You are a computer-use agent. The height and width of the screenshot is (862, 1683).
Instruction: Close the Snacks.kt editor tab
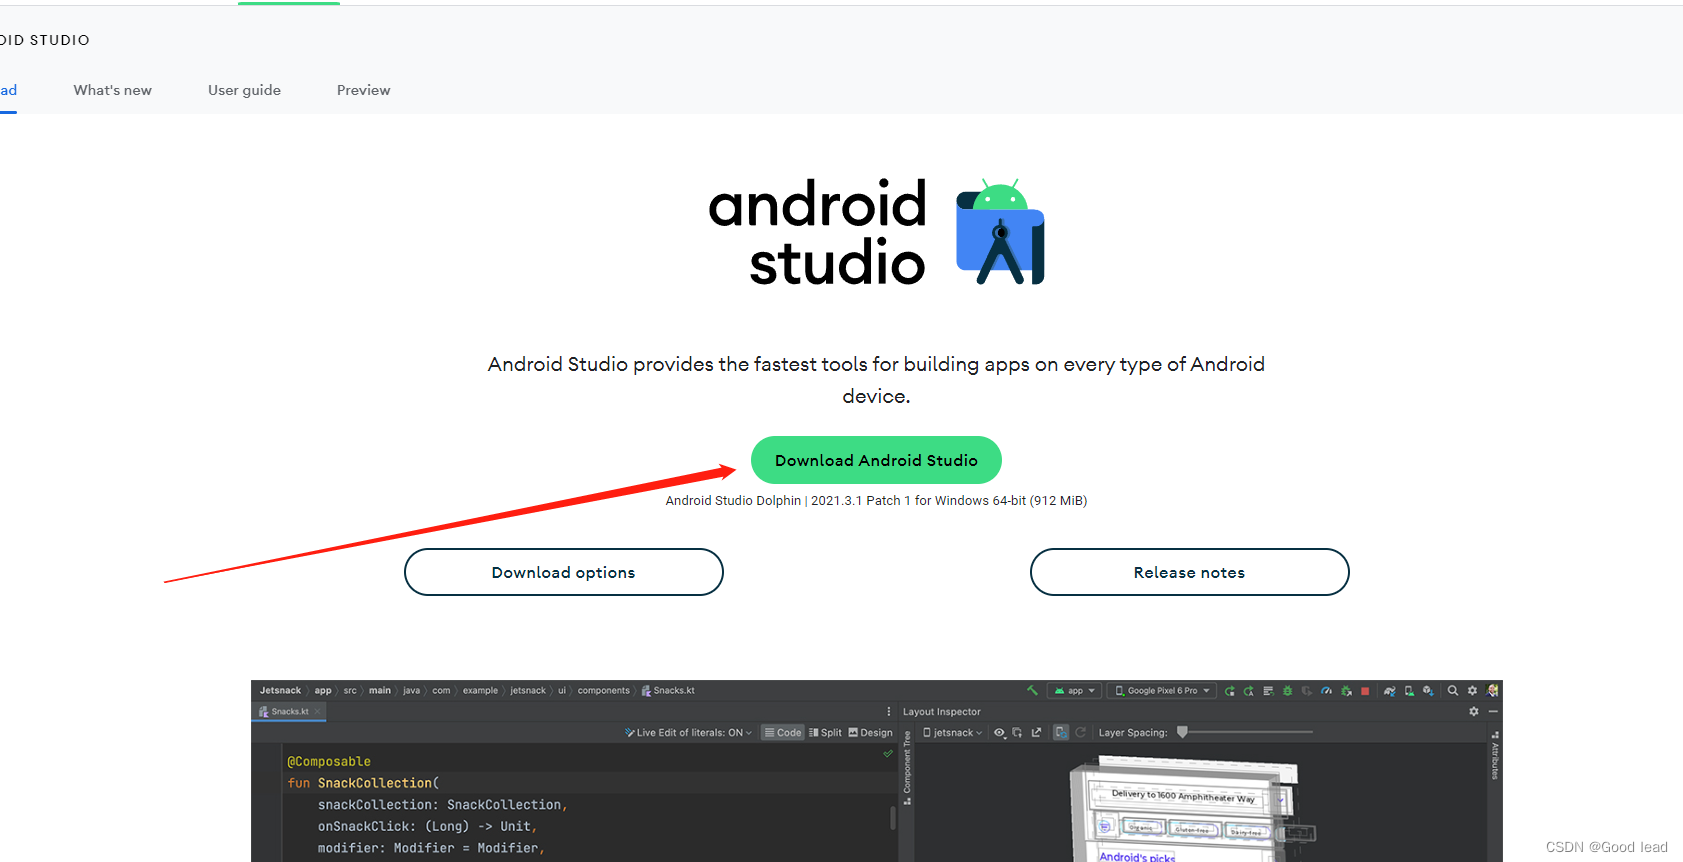318,712
